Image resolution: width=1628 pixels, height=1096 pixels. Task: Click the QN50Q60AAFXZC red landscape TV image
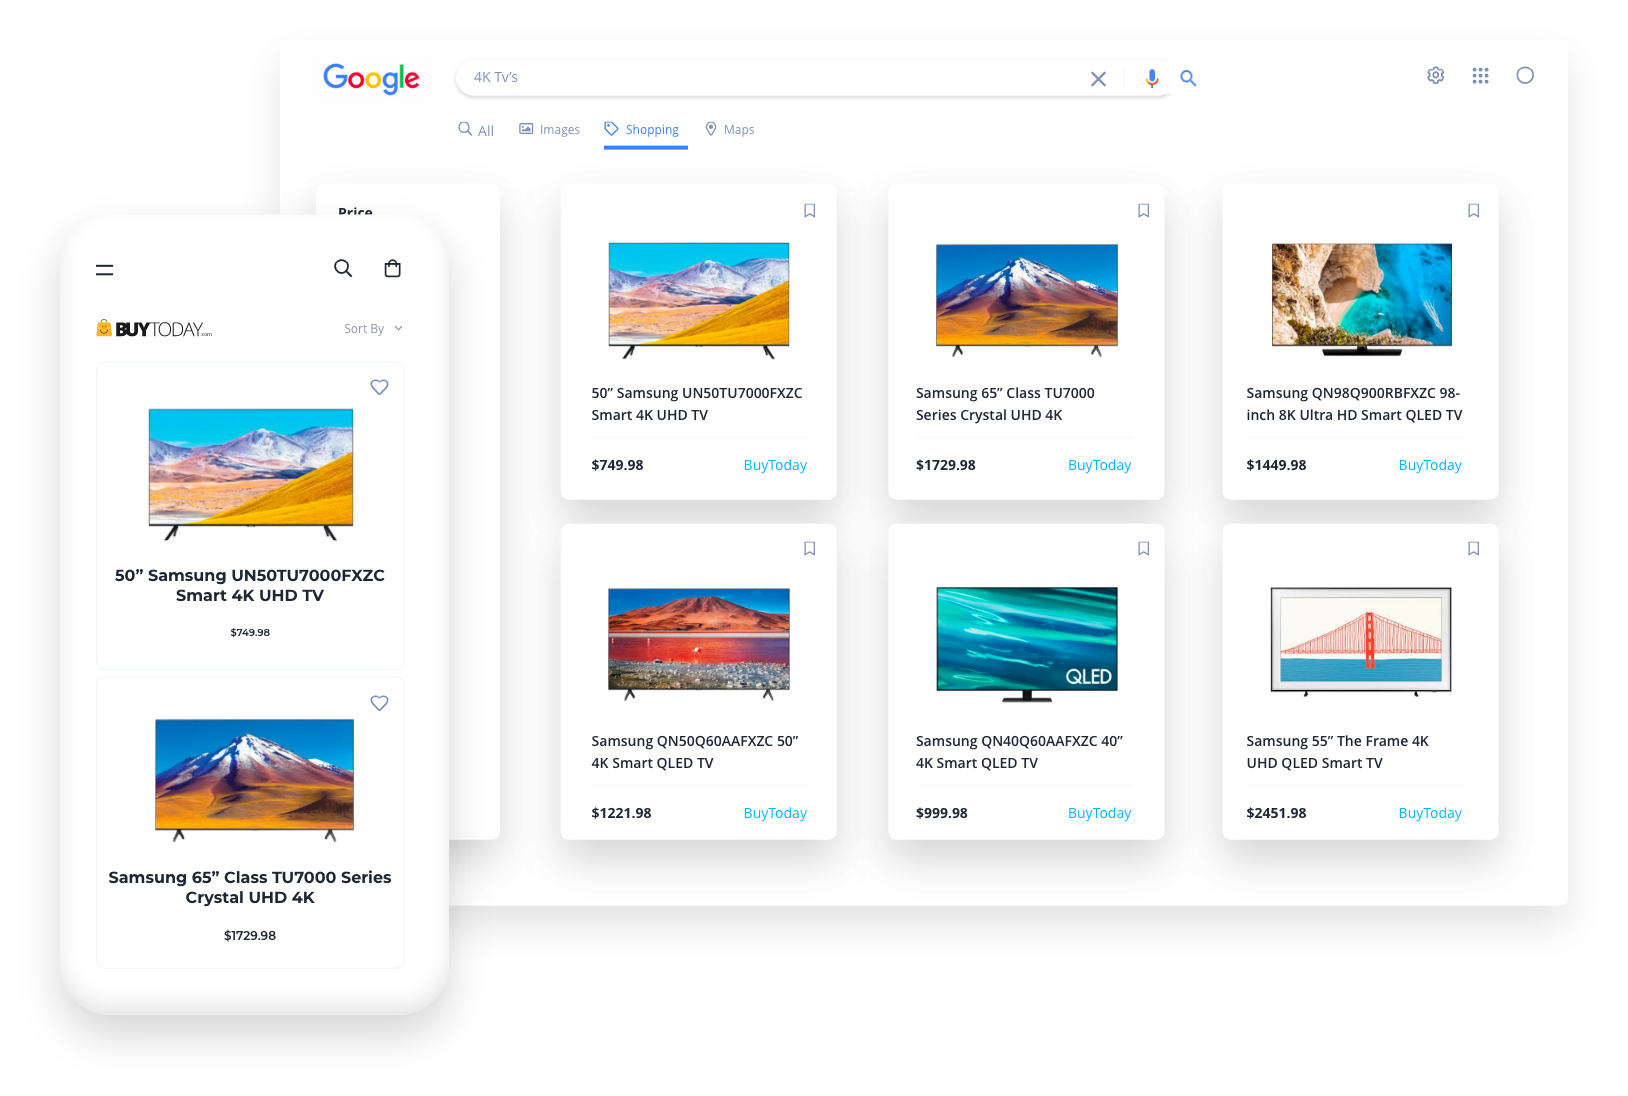pyautogui.click(x=699, y=643)
